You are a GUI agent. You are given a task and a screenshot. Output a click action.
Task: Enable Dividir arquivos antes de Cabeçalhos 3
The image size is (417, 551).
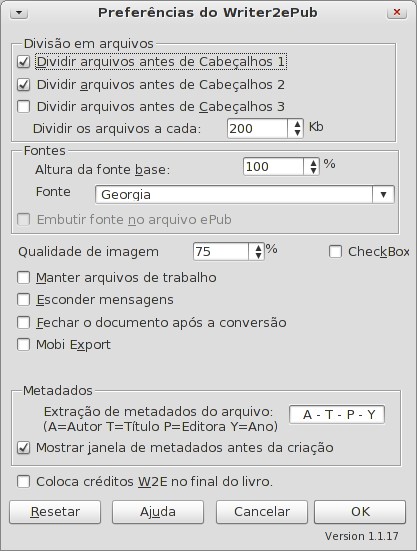point(24,106)
